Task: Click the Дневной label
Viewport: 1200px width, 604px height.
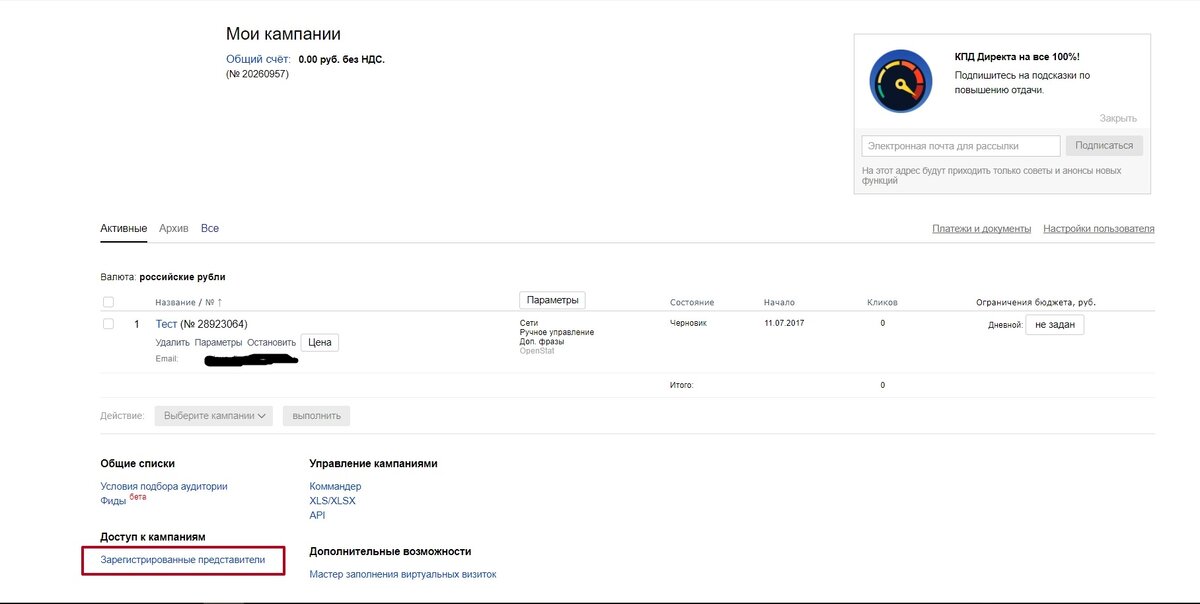Action: [1004, 325]
